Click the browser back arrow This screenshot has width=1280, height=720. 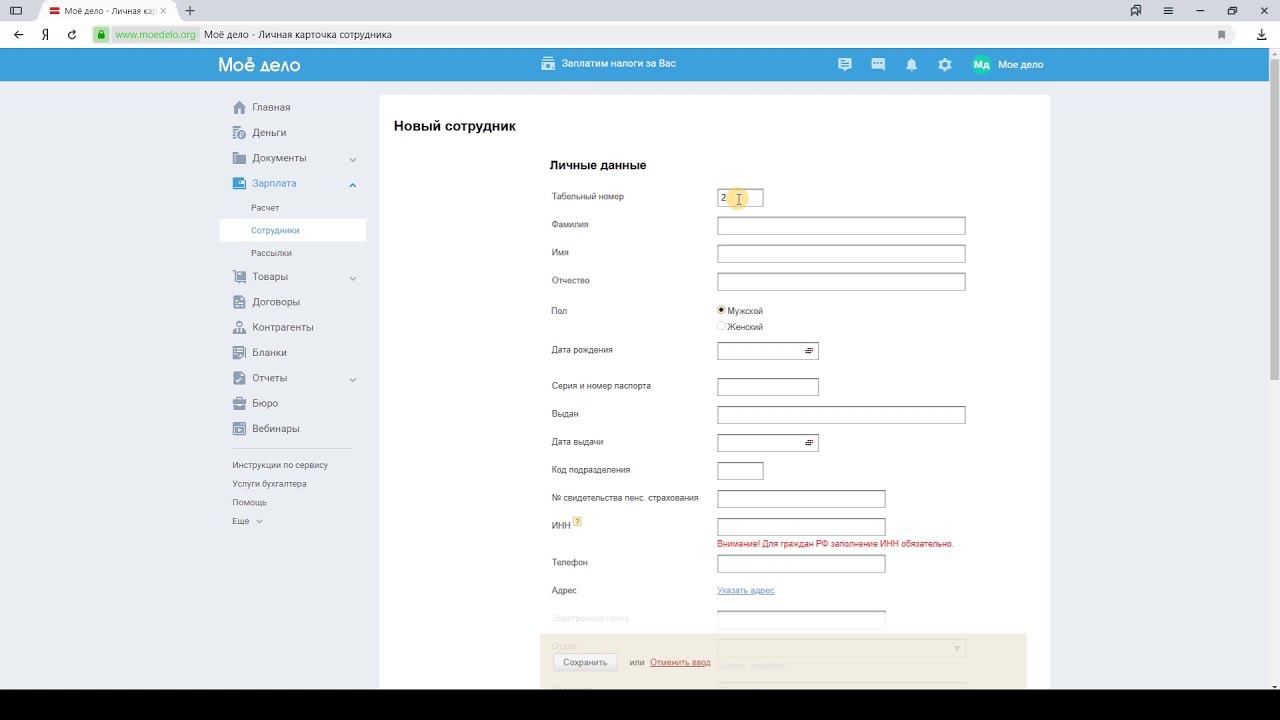pos(18,34)
